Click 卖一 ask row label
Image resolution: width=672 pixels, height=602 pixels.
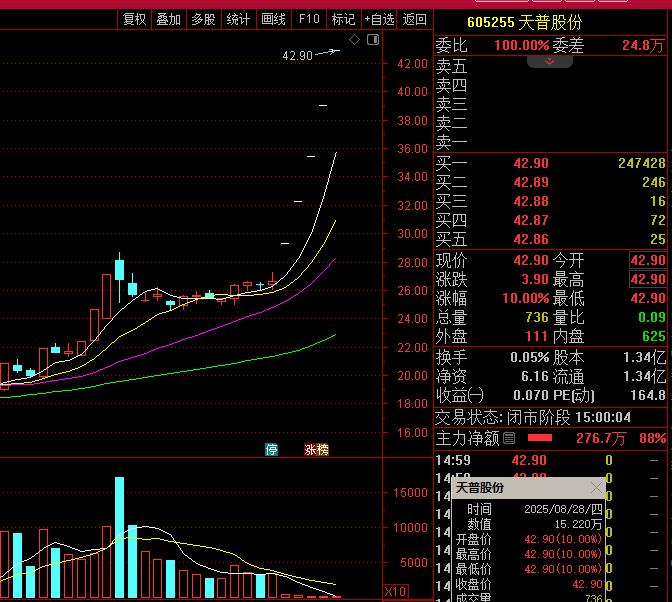coord(451,142)
